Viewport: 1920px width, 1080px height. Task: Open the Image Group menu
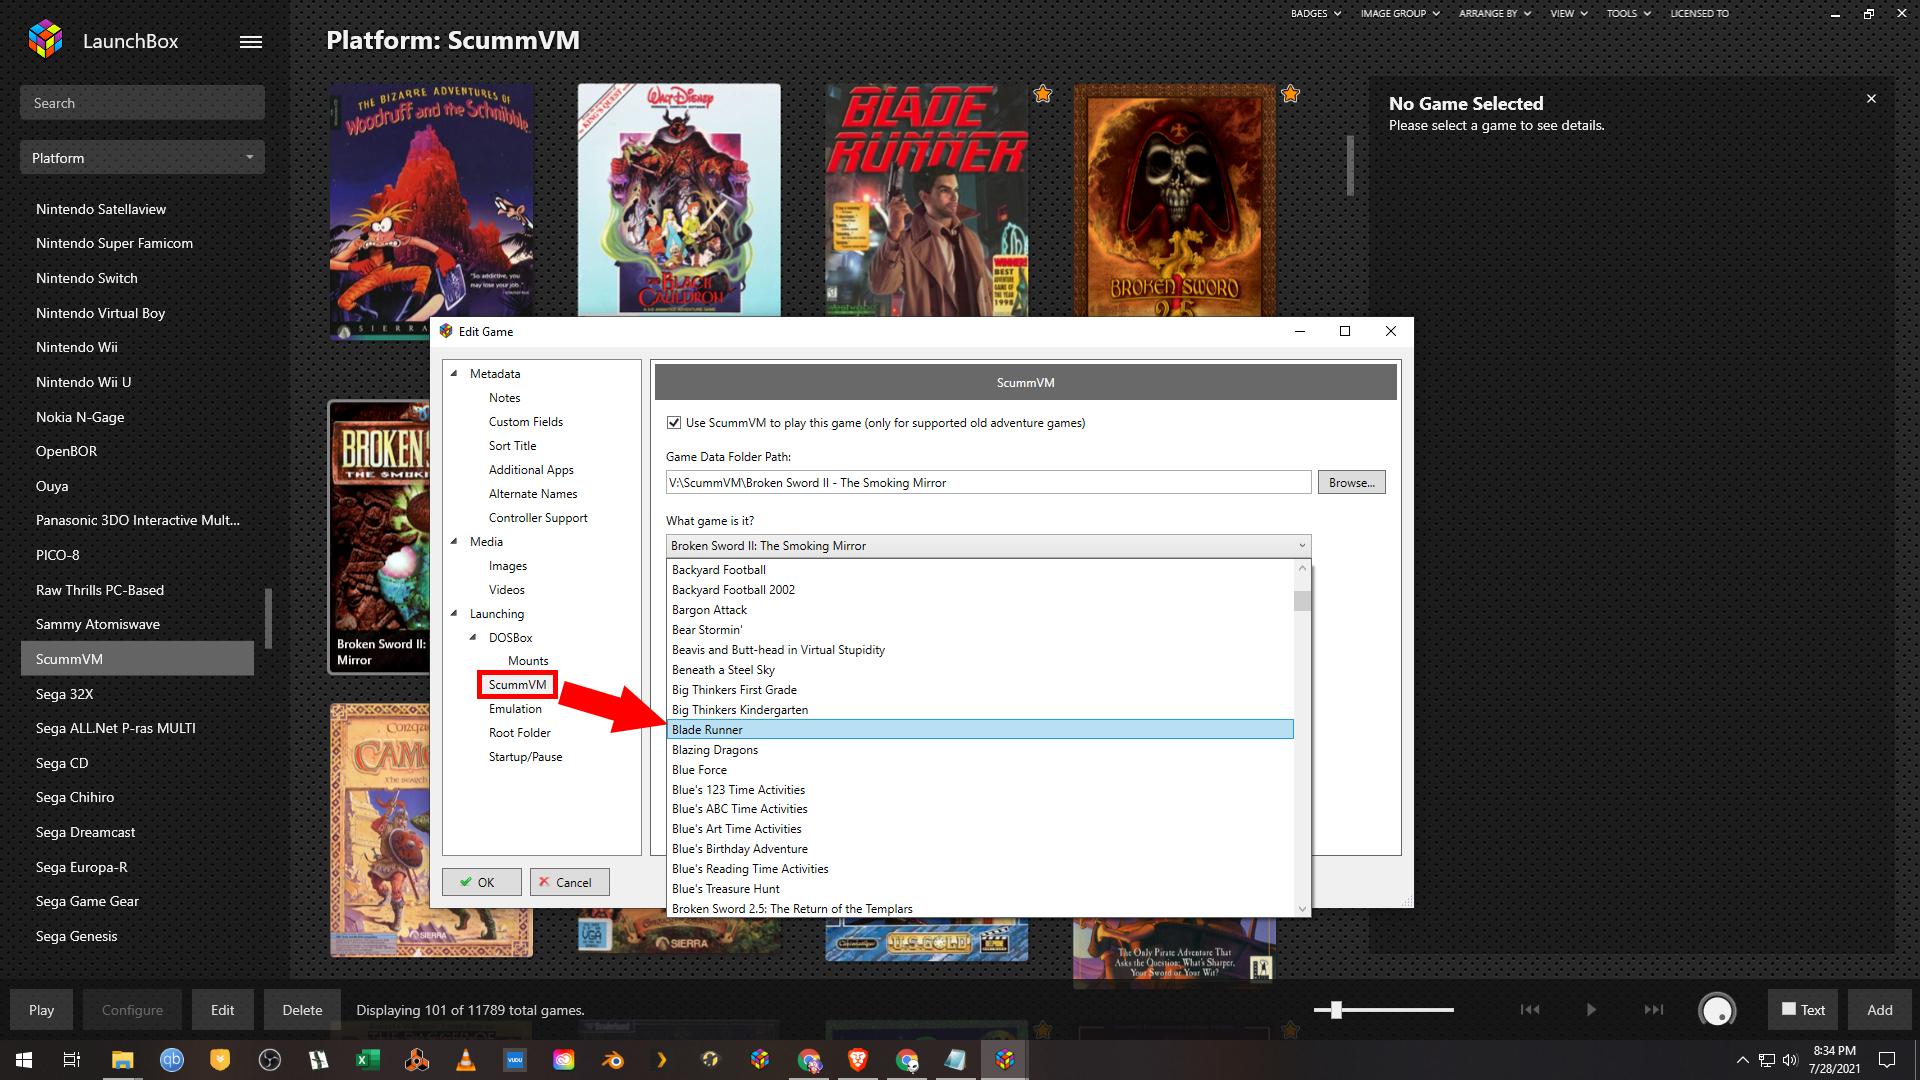click(x=1400, y=14)
